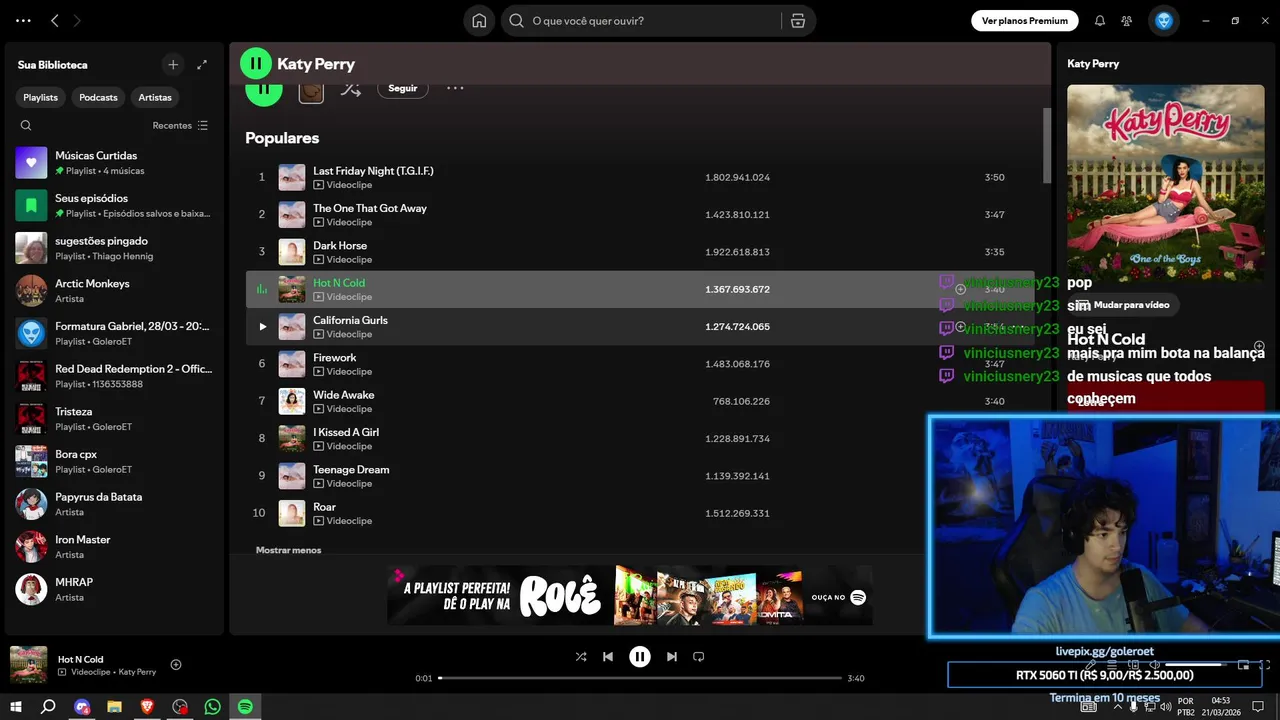Open Papyrus da Batata artist
This screenshot has height=720, width=1280.
pyautogui.click(x=114, y=504)
